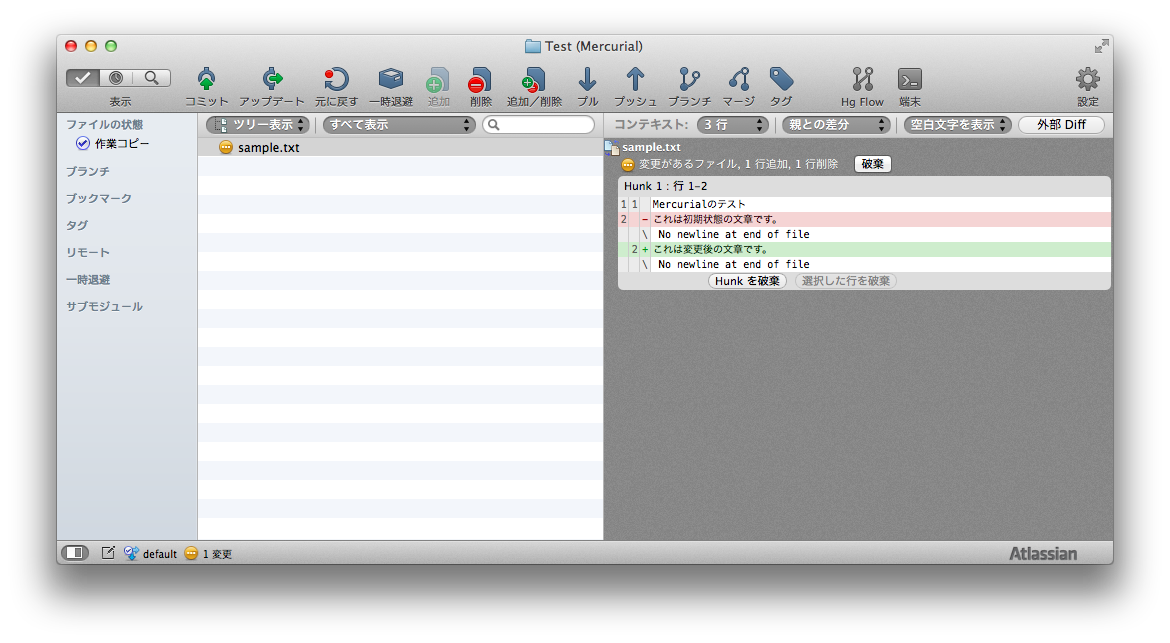
Task: Click the Pull (プル) arrow icon
Action: (x=587, y=79)
